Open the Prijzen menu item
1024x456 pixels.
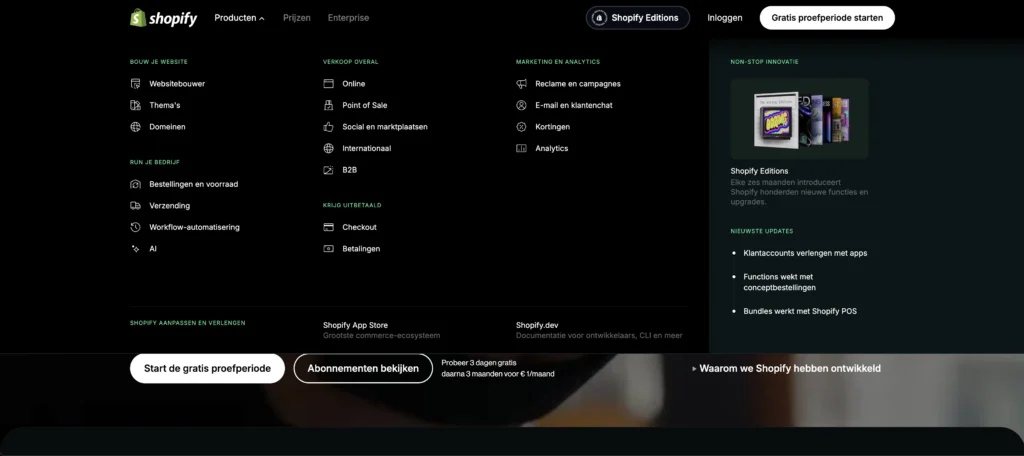(x=297, y=18)
